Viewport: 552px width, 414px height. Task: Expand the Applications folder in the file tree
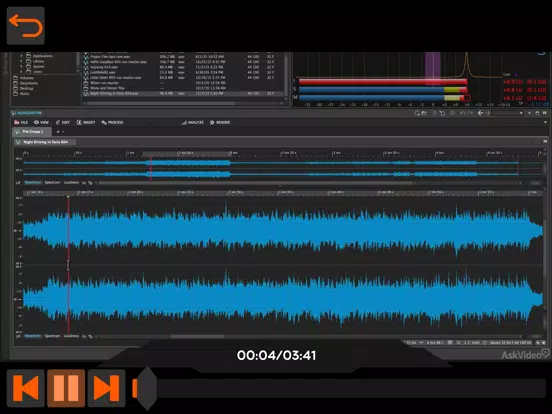click(21, 56)
